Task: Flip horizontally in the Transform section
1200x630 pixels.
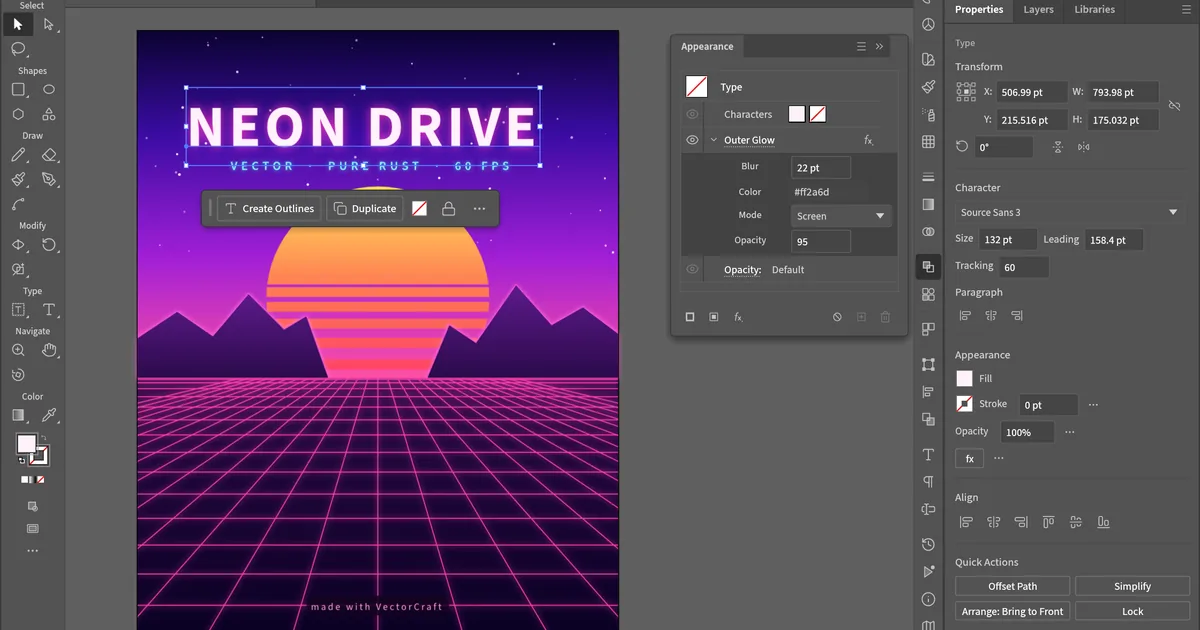Action: pyautogui.click(x=1084, y=147)
